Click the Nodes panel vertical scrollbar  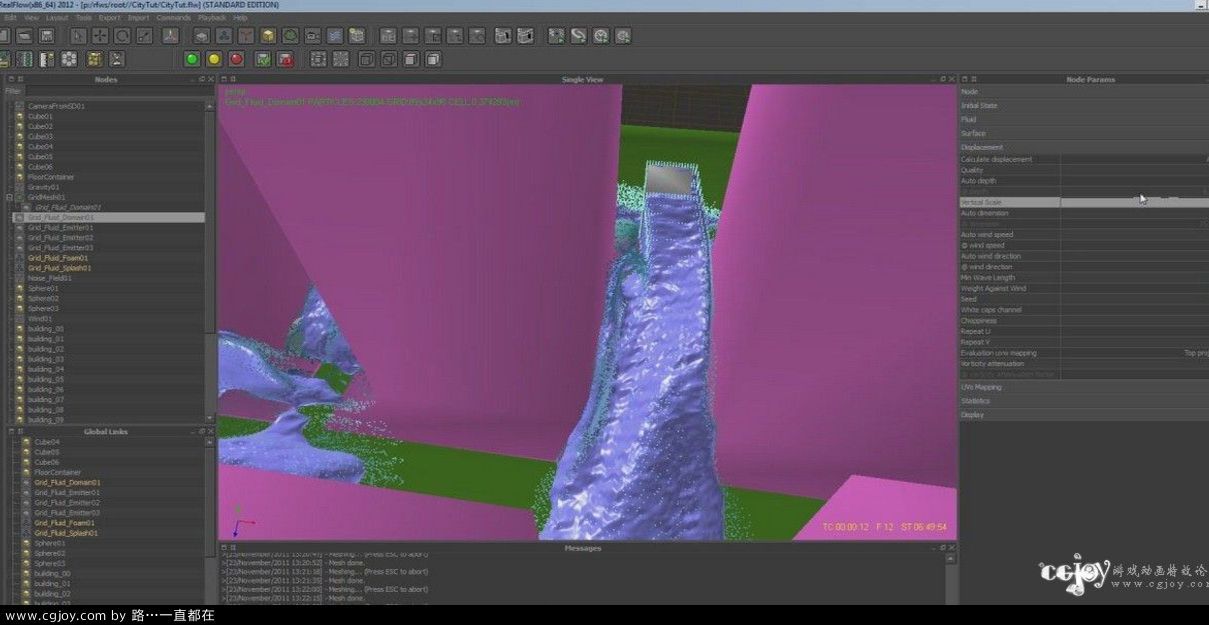(210, 260)
